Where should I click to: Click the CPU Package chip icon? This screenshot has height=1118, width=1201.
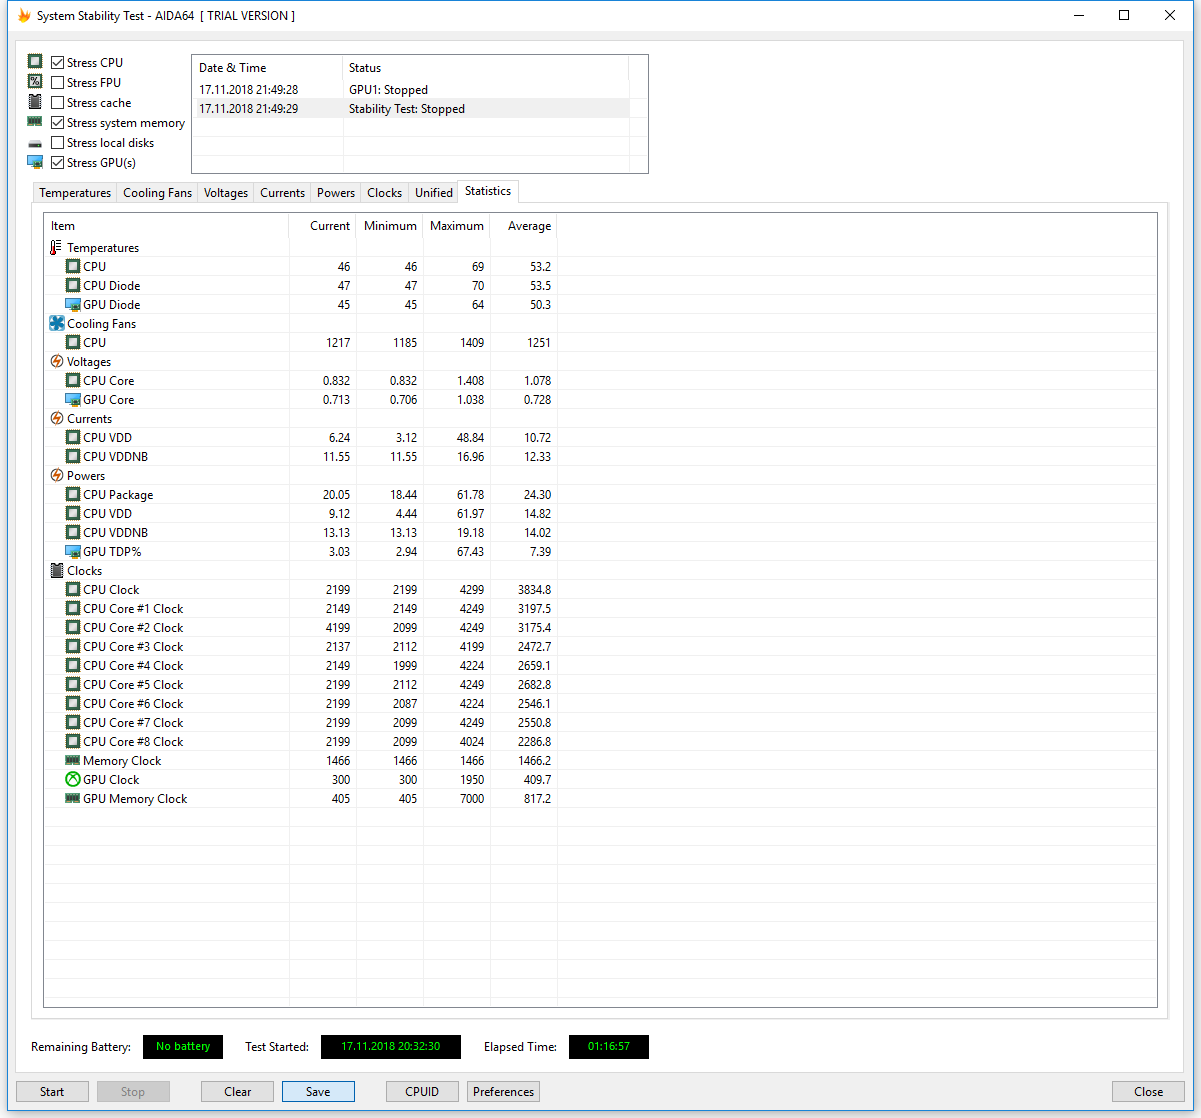pos(72,494)
